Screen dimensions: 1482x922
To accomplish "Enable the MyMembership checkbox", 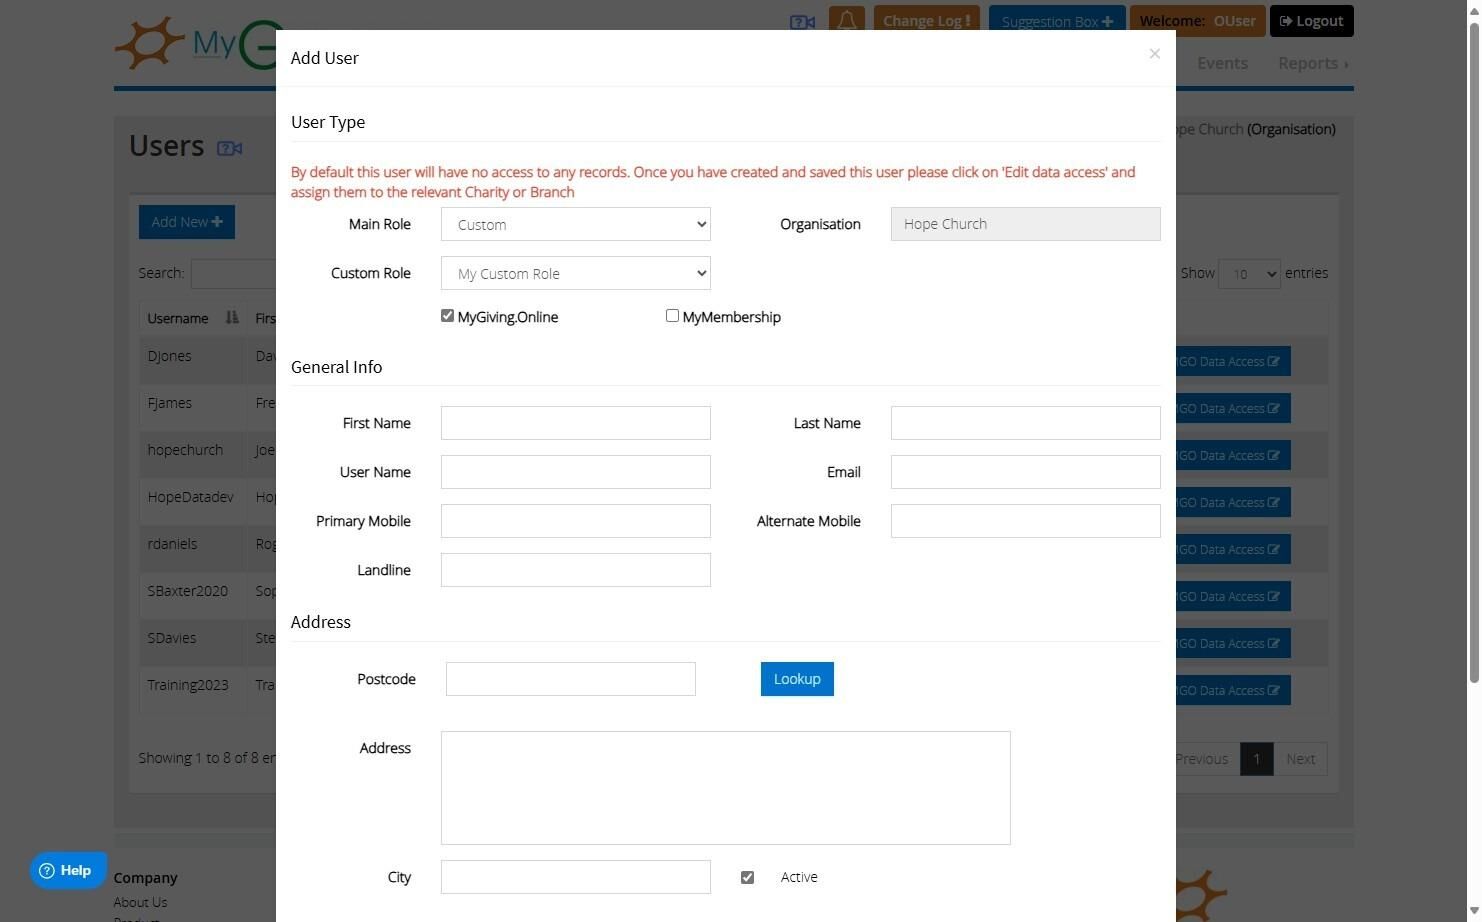I will (x=672, y=316).
